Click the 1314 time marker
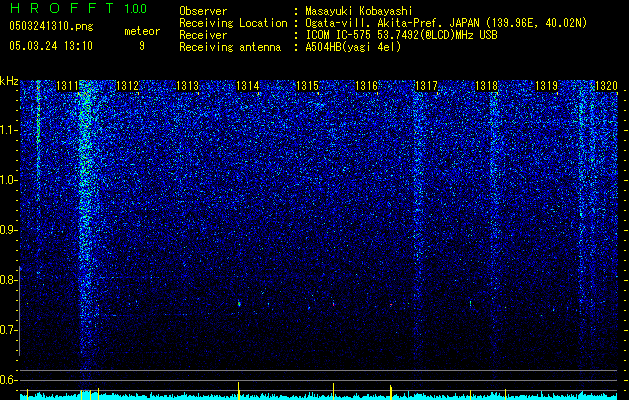Screen dimensions: 629x400 248,86
